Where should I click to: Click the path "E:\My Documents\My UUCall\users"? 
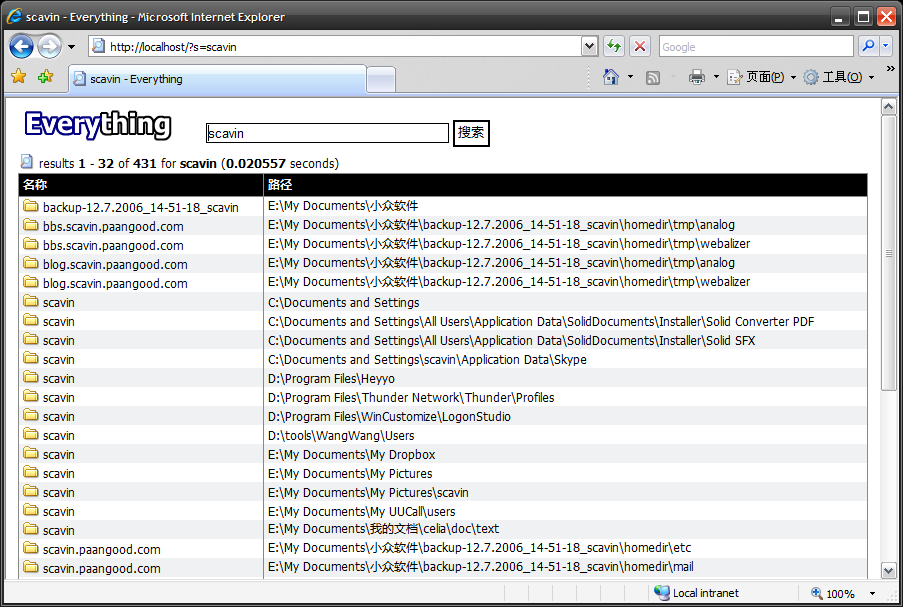coord(362,511)
